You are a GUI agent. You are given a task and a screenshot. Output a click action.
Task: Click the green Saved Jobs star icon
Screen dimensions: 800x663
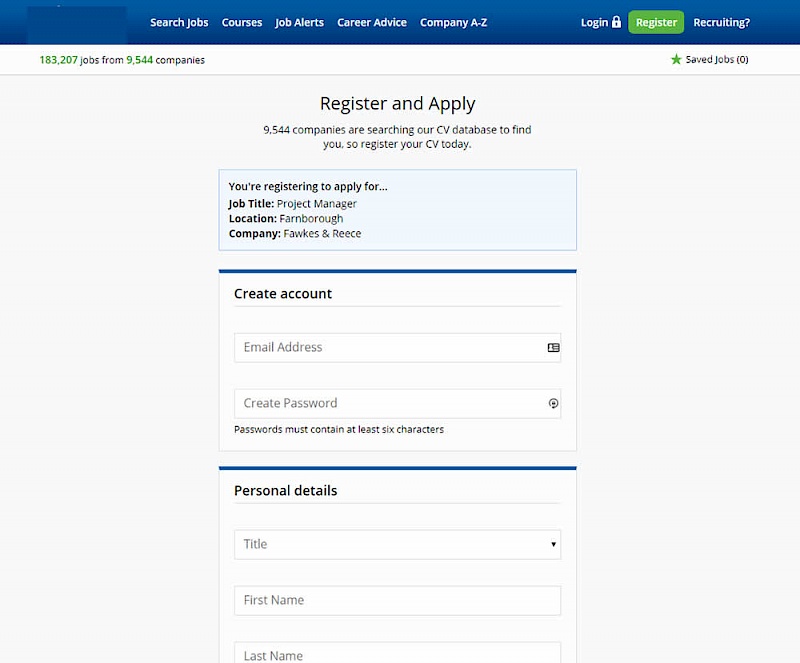tap(676, 60)
